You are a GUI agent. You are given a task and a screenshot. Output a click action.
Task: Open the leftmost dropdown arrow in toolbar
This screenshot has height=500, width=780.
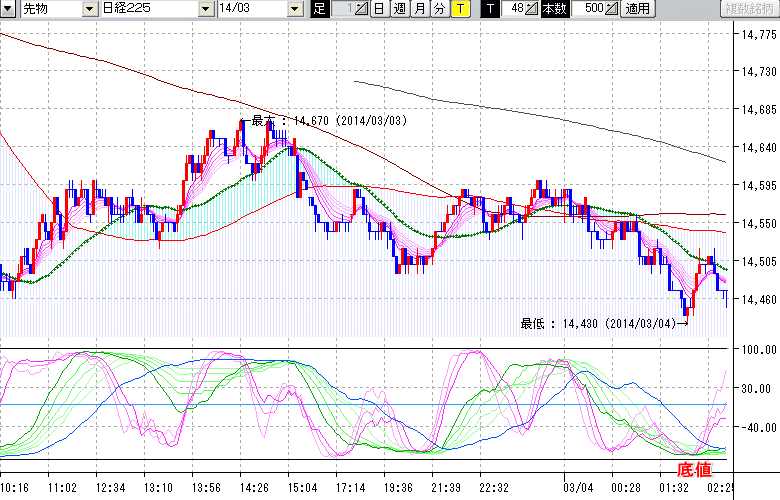pyautogui.click(x=8, y=9)
